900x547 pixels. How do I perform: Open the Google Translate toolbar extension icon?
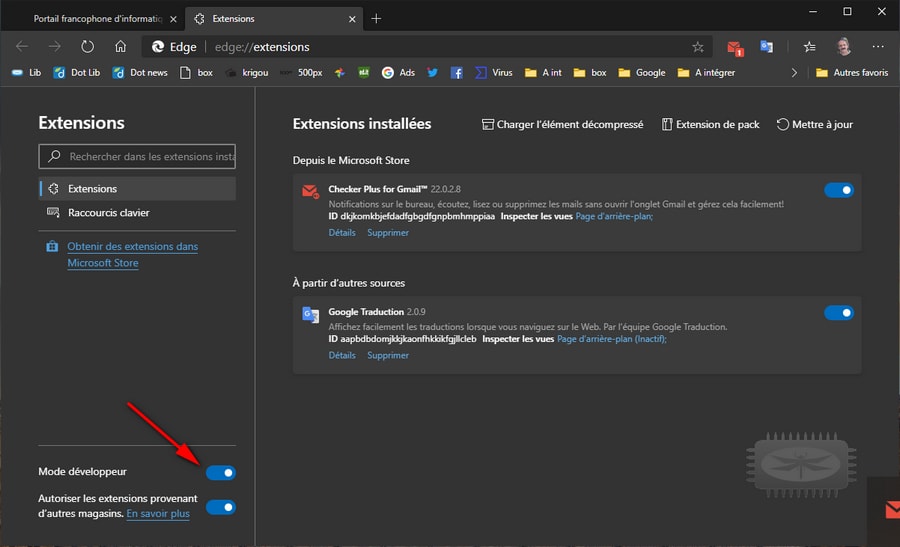coord(766,46)
